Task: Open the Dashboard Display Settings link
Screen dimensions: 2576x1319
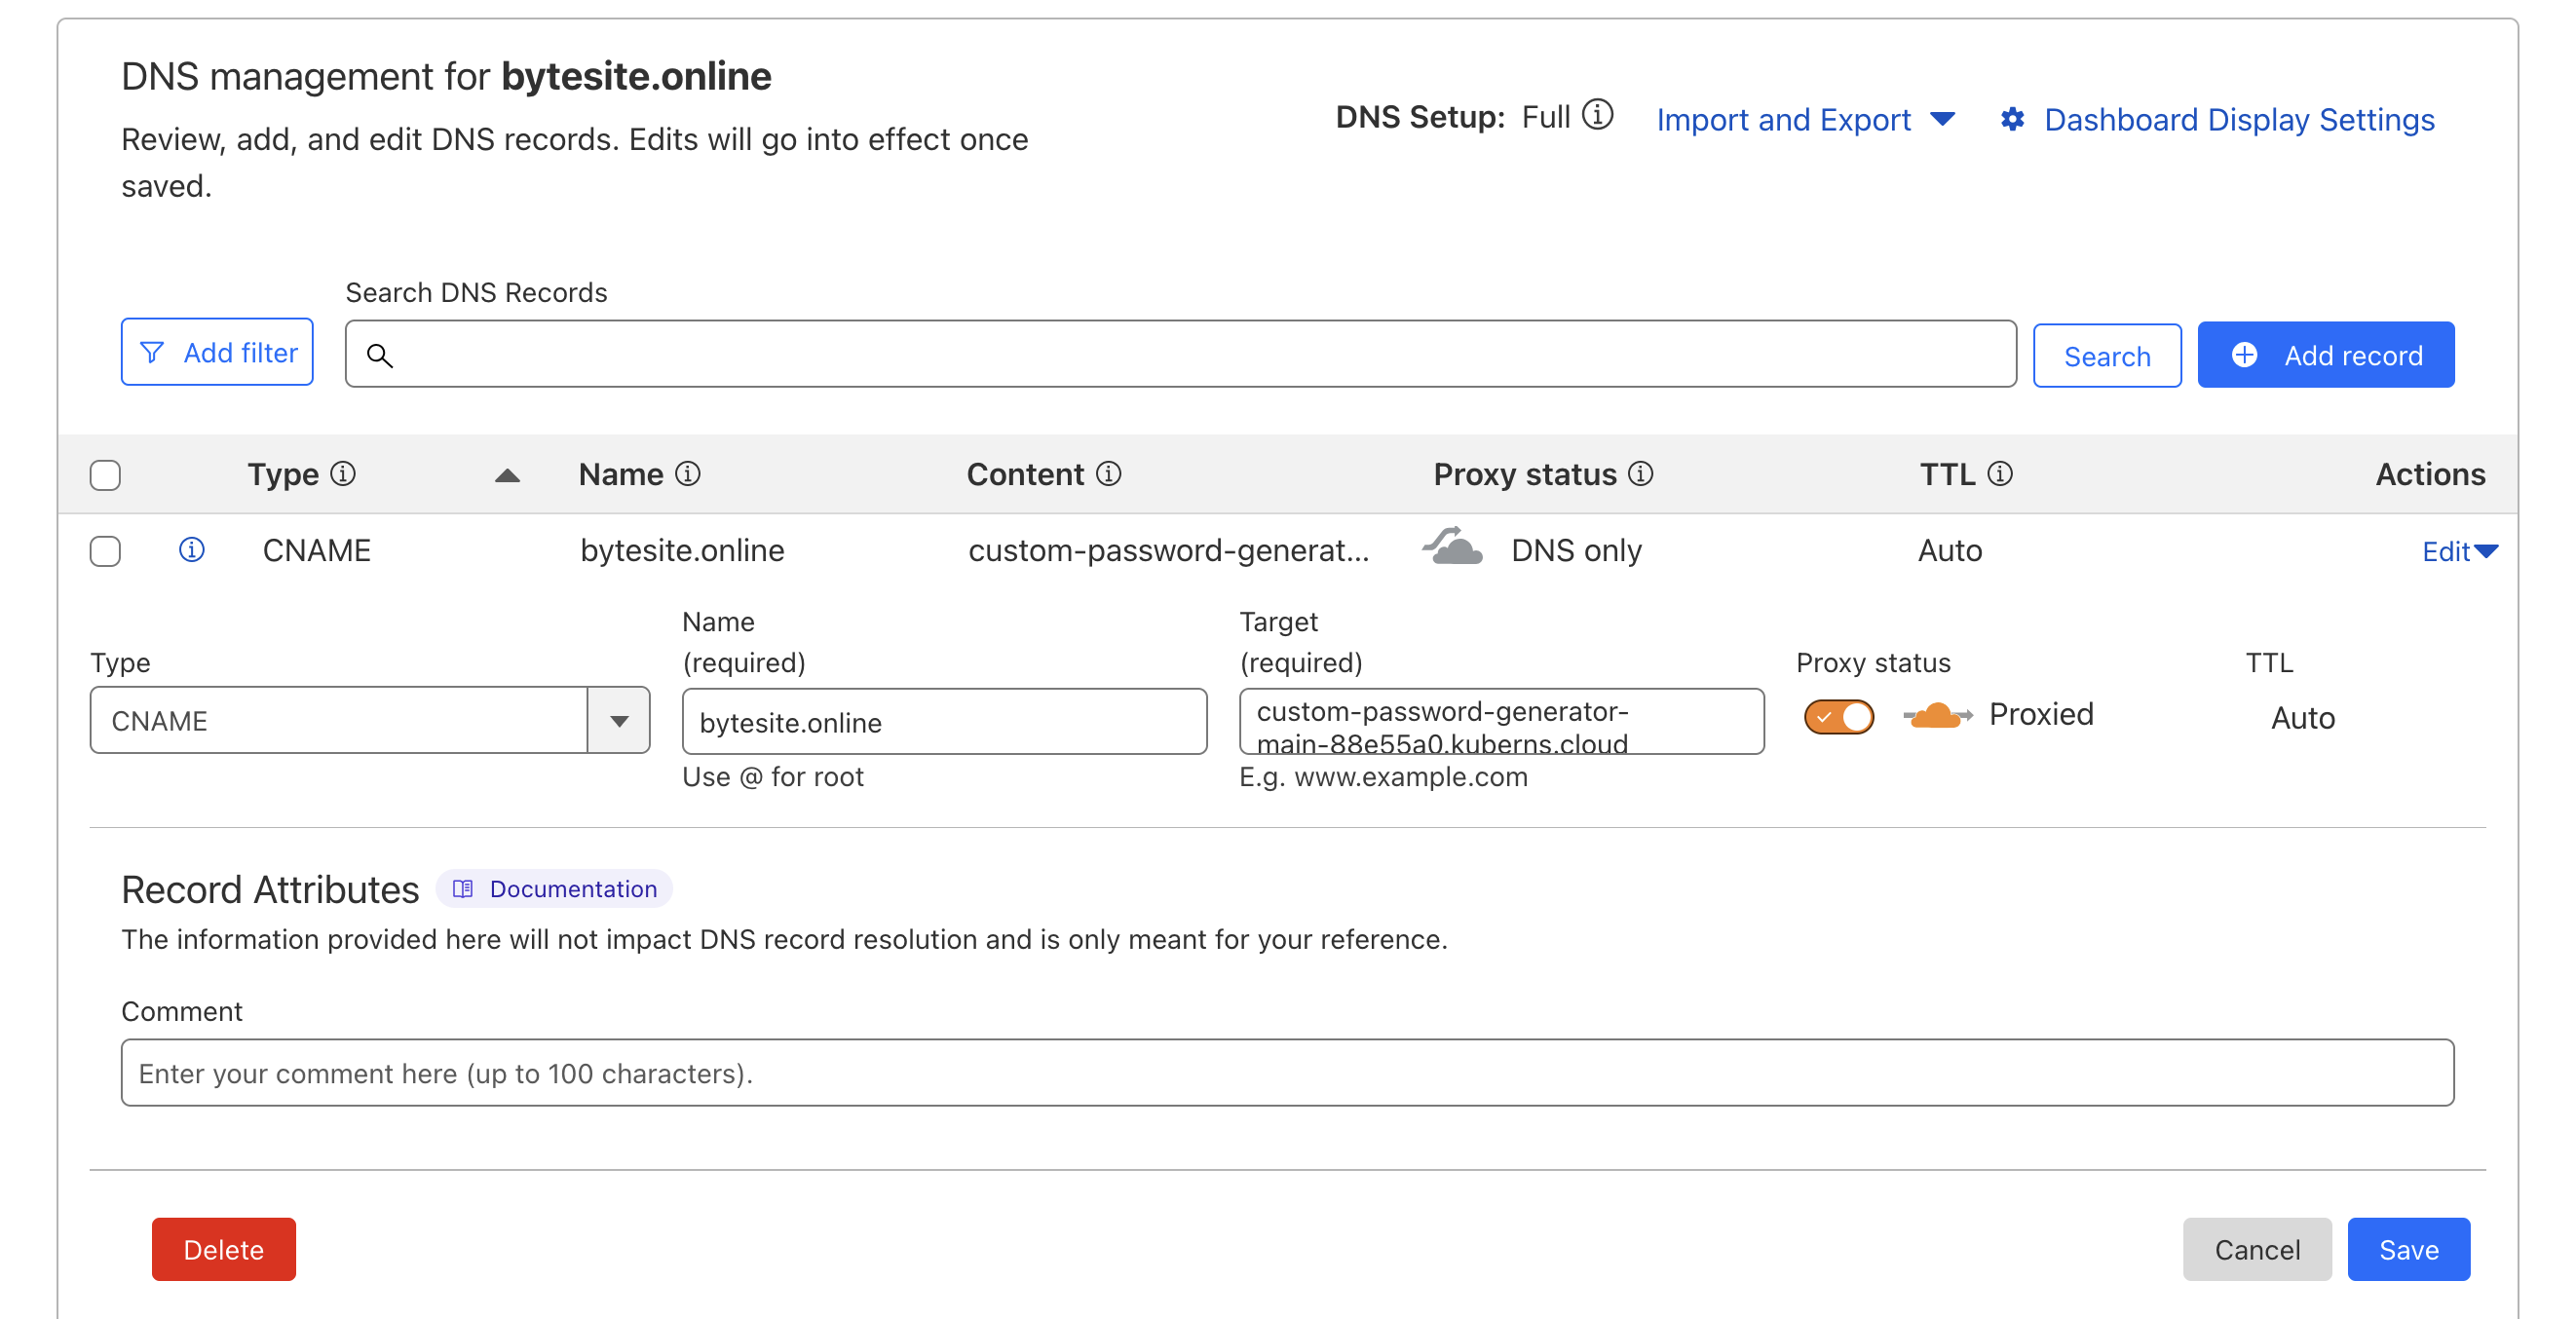Action: pos(2239,119)
